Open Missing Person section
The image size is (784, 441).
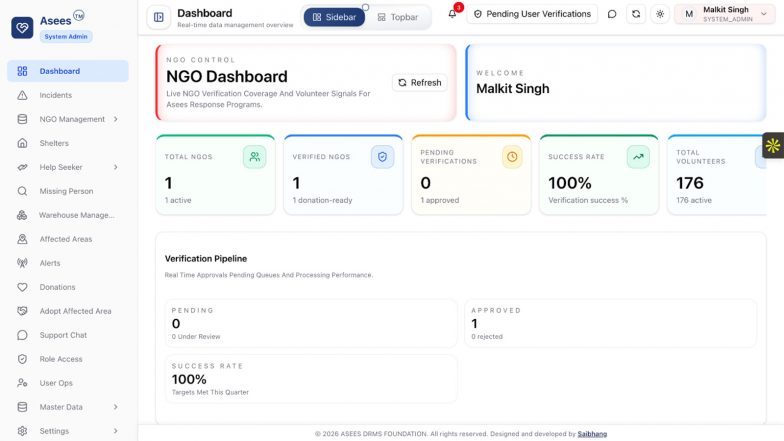point(68,191)
